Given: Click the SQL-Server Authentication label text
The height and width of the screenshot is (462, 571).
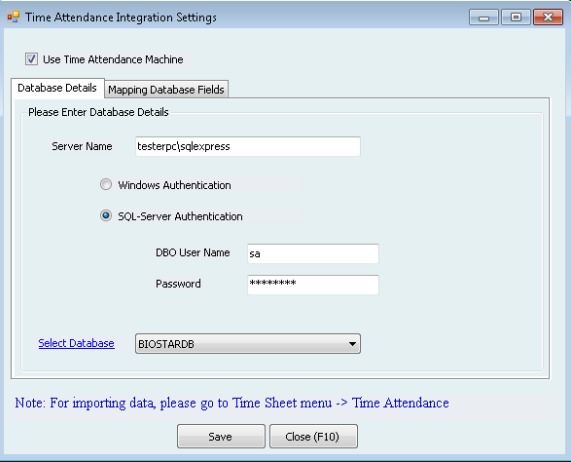Looking at the screenshot, I should [x=180, y=216].
